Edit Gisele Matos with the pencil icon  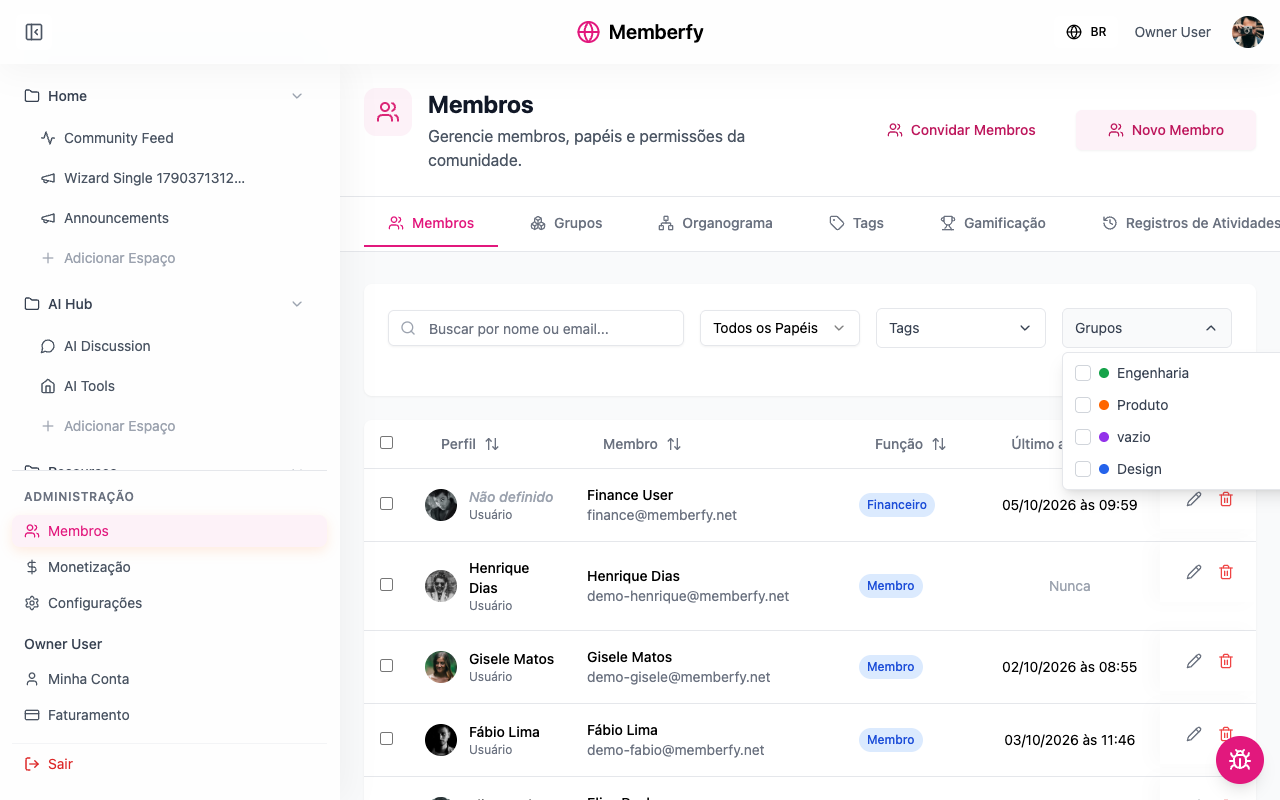pos(1194,661)
